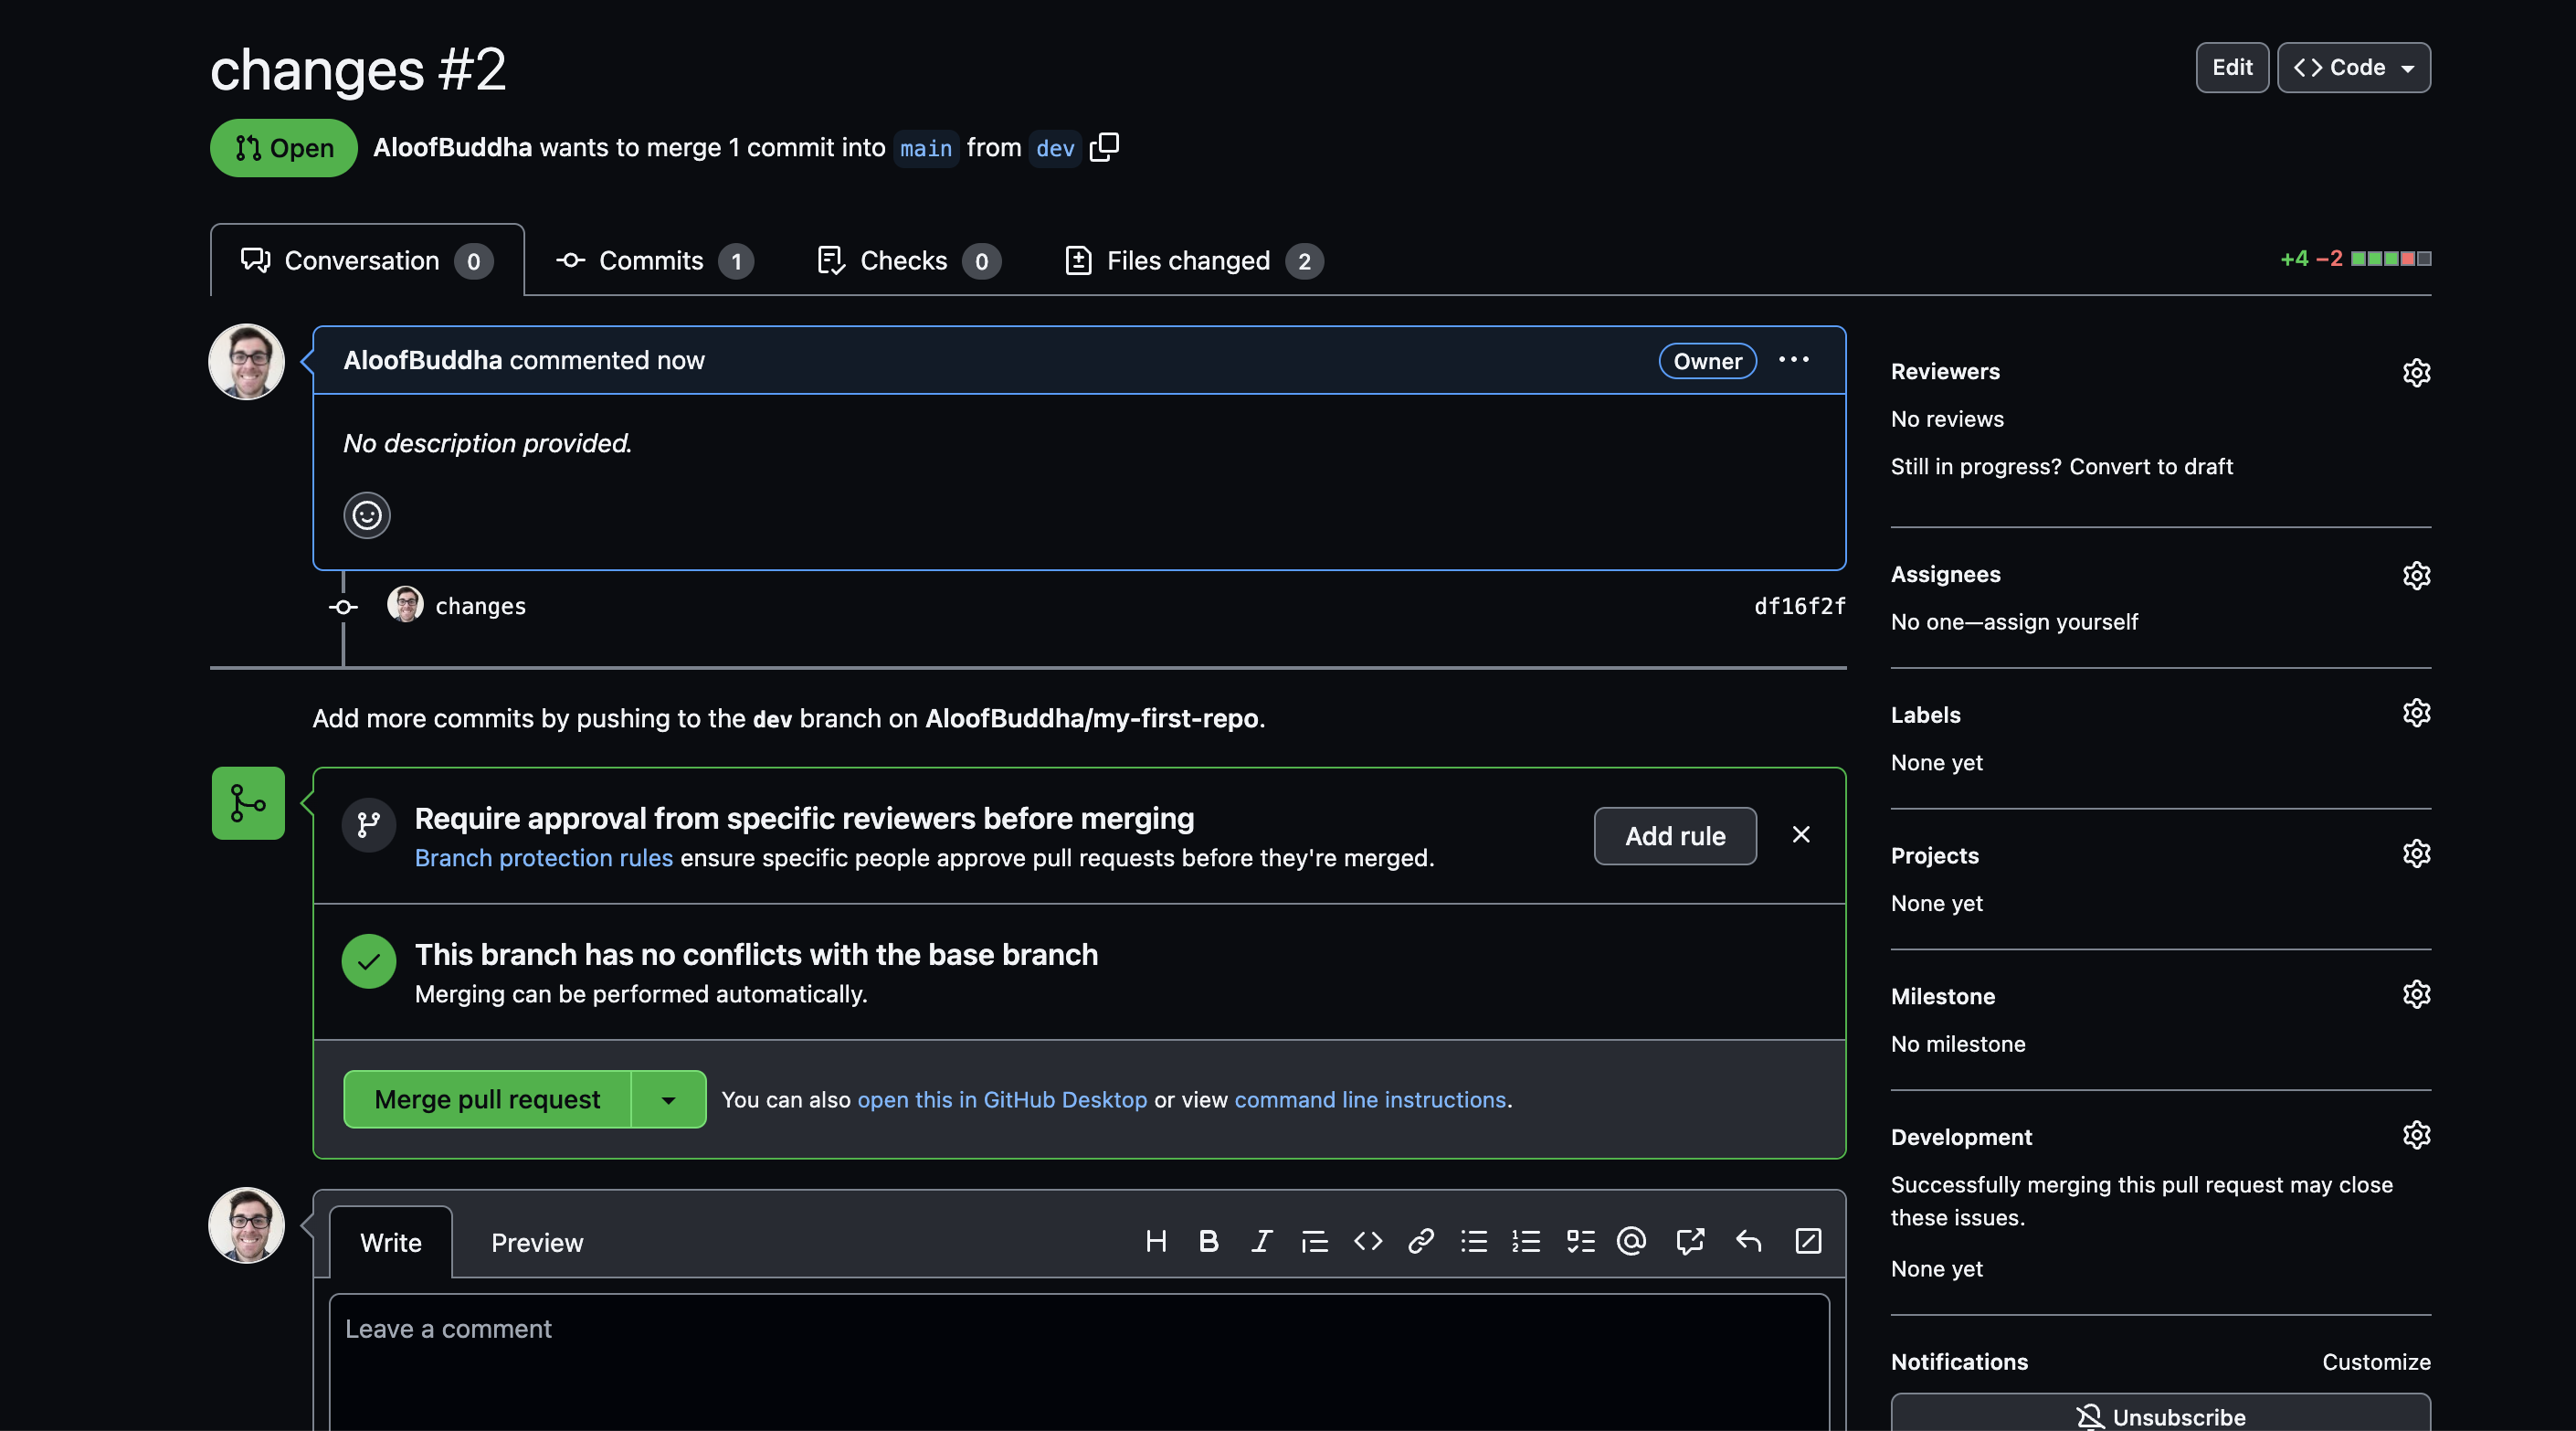Insert a code snippet into the comment

[1368, 1242]
